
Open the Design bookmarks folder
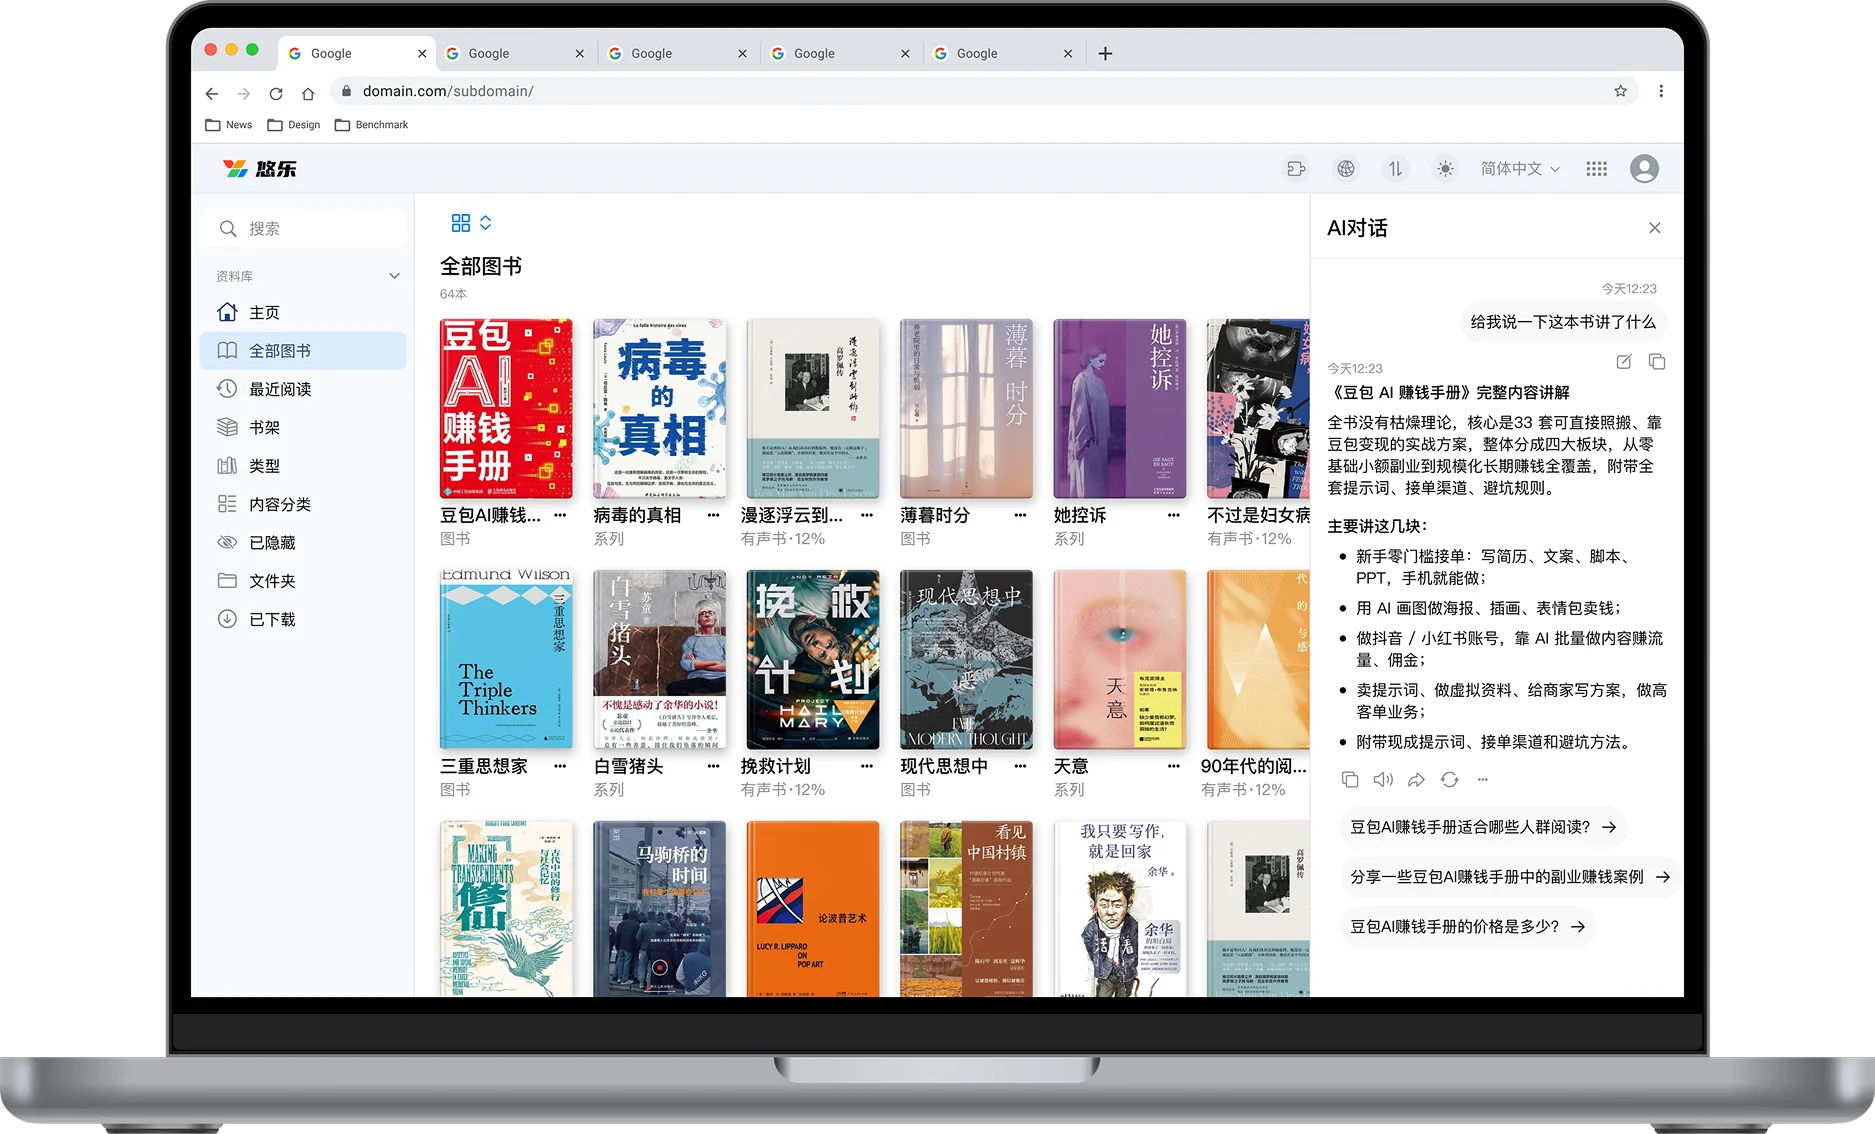pyautogui.click(x=294, y=125)
